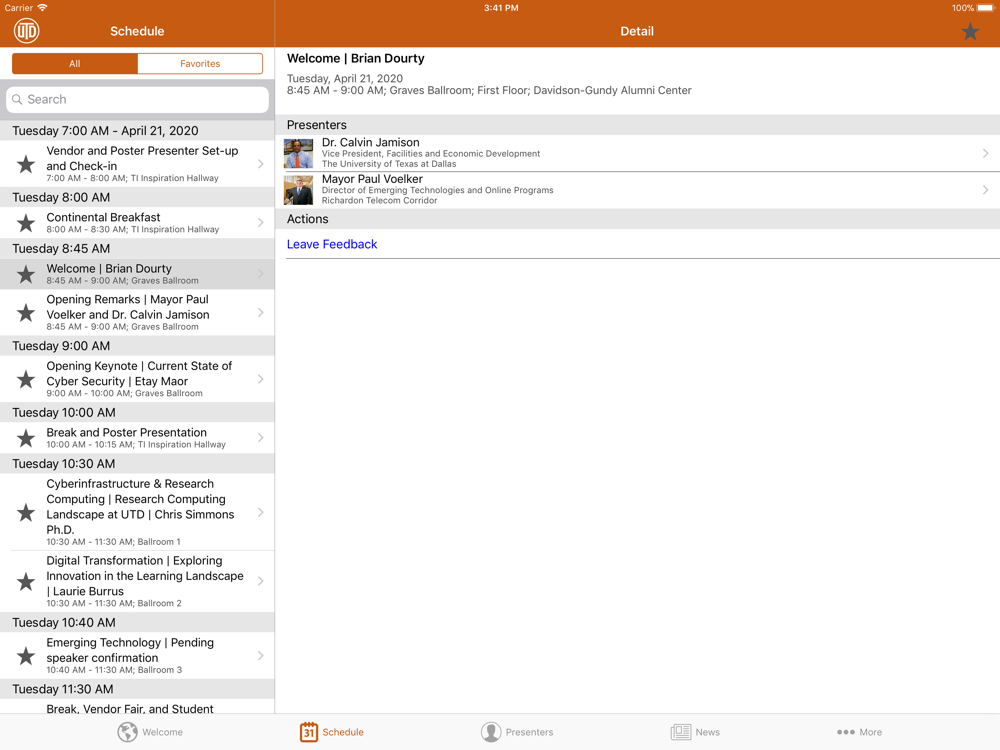Click the Leave Feedback link
1000x750 pixels.
tap(332, 244)
